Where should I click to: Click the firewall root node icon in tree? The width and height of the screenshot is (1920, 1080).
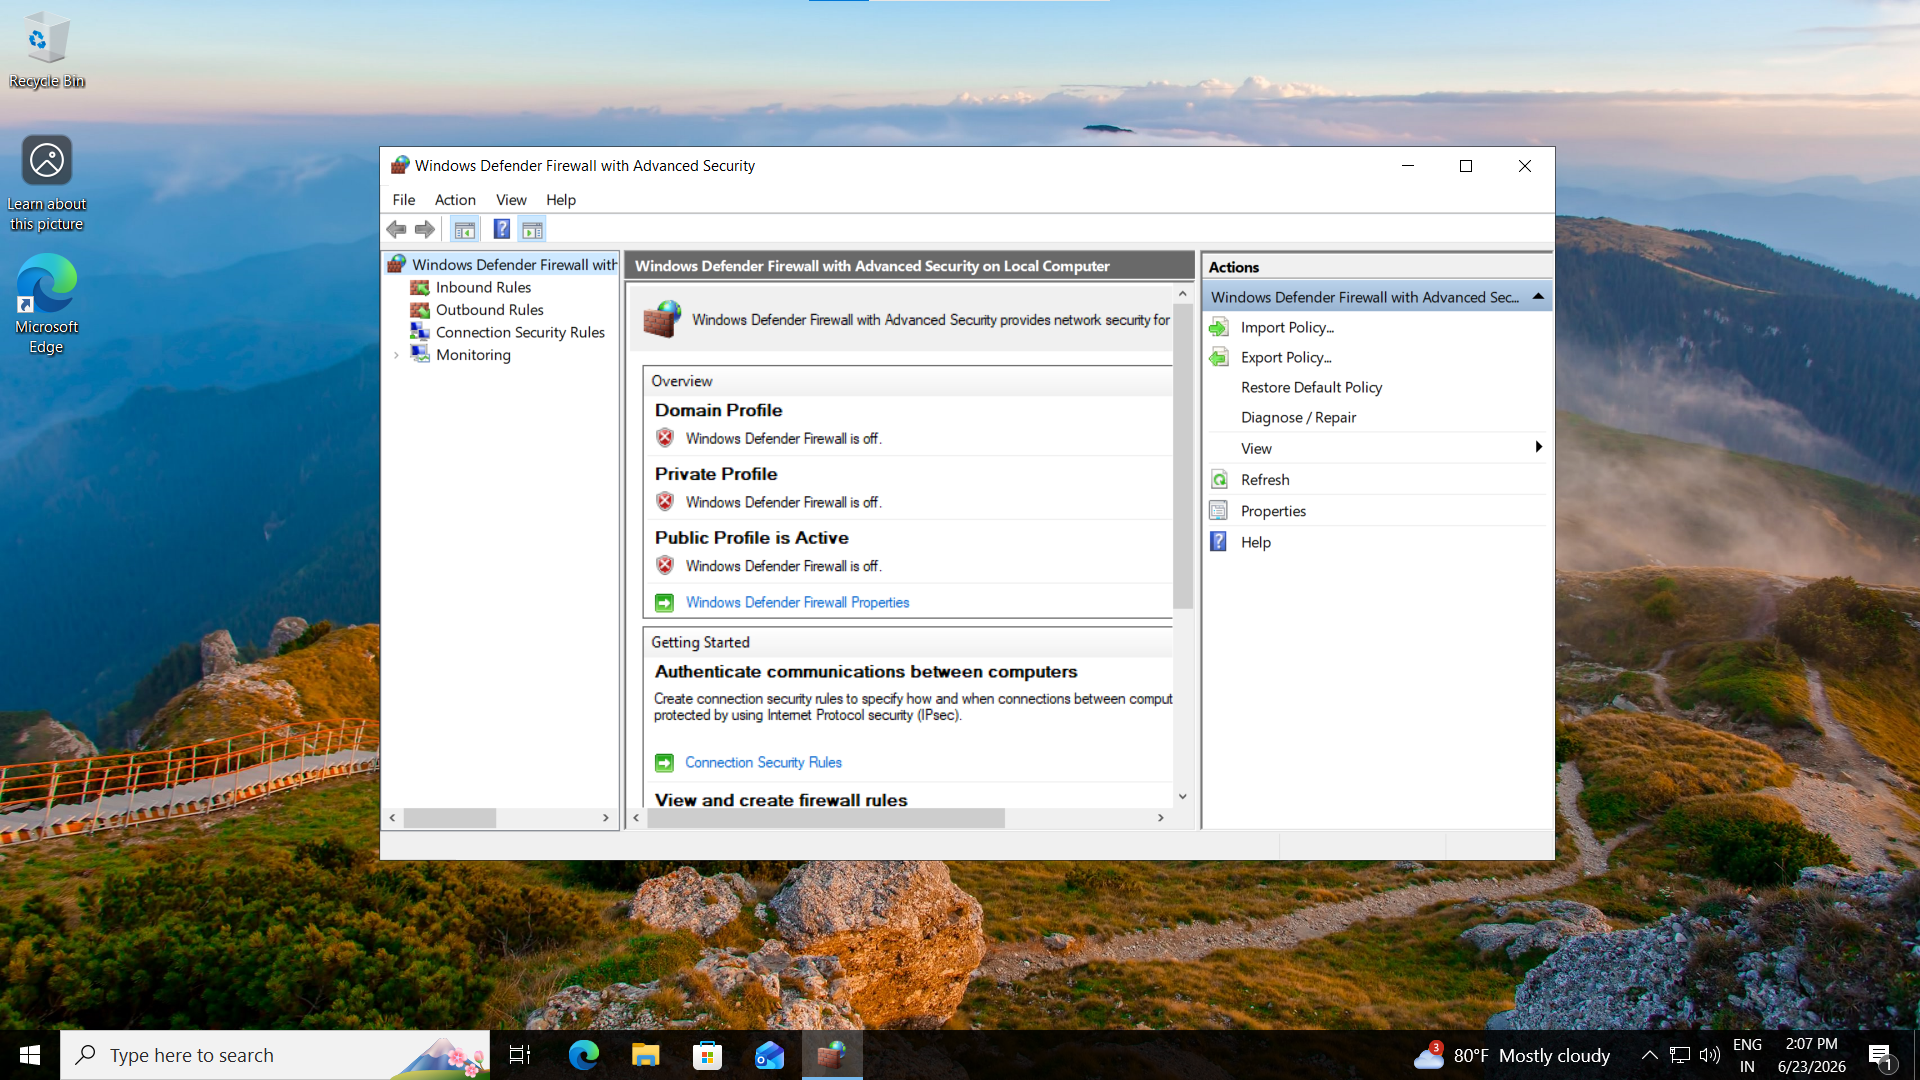(x=397, y=264)
